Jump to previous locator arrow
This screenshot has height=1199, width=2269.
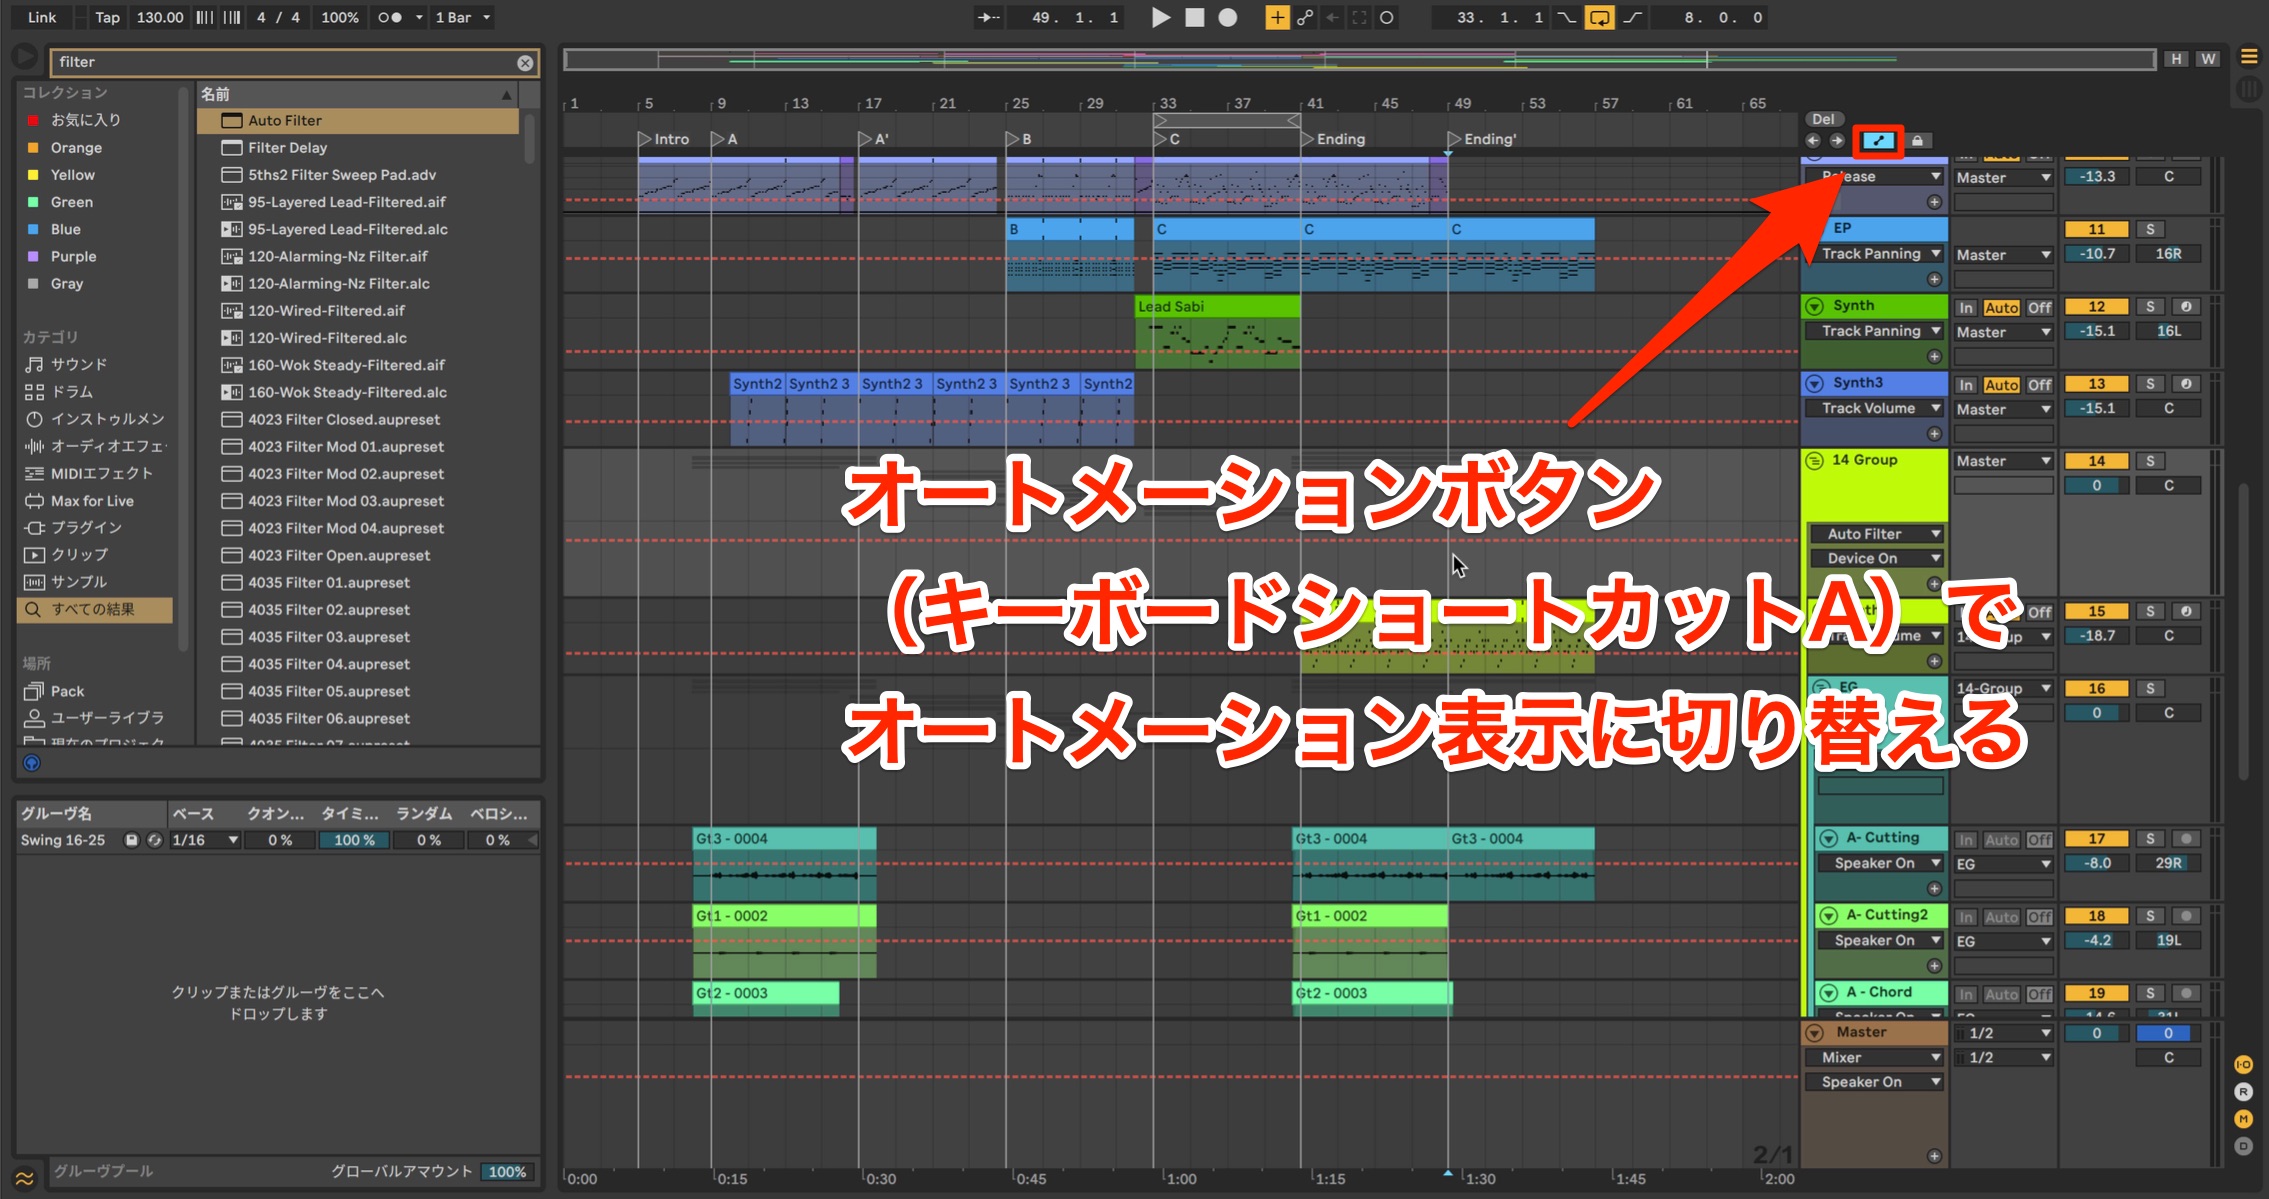click(x=1813, y=140)
